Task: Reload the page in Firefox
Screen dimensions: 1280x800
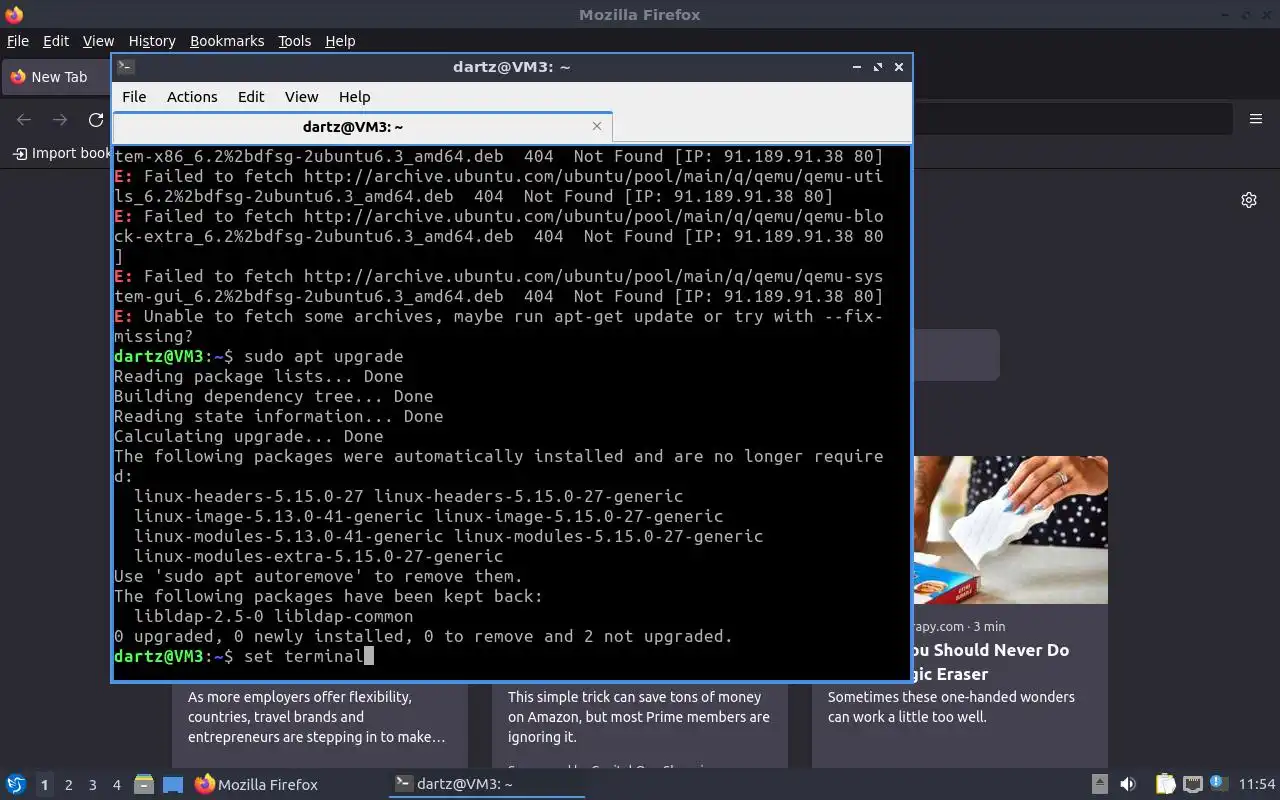Action: [96, 119]
